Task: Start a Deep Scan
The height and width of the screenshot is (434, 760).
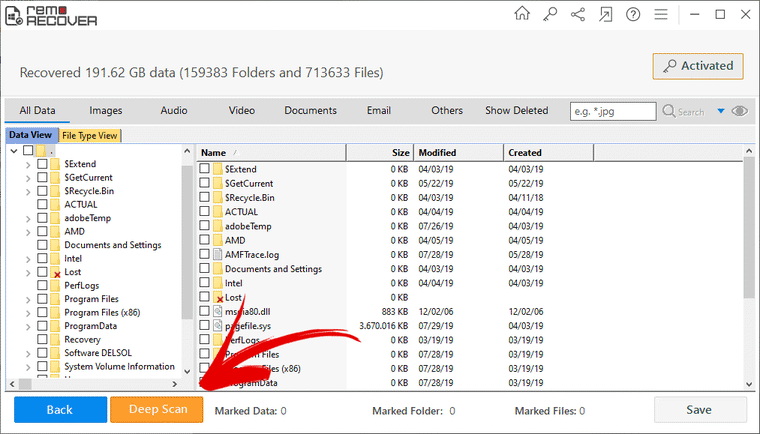Action: pyautogui.click(x=156, y=410)
